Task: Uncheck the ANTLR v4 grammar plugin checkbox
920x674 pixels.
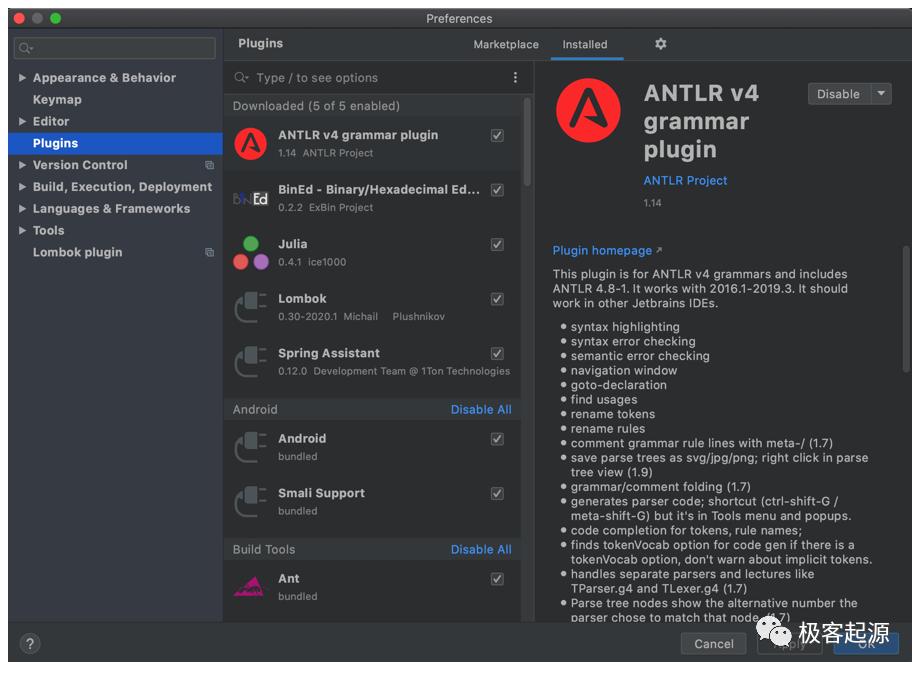Action: [497, 136]
